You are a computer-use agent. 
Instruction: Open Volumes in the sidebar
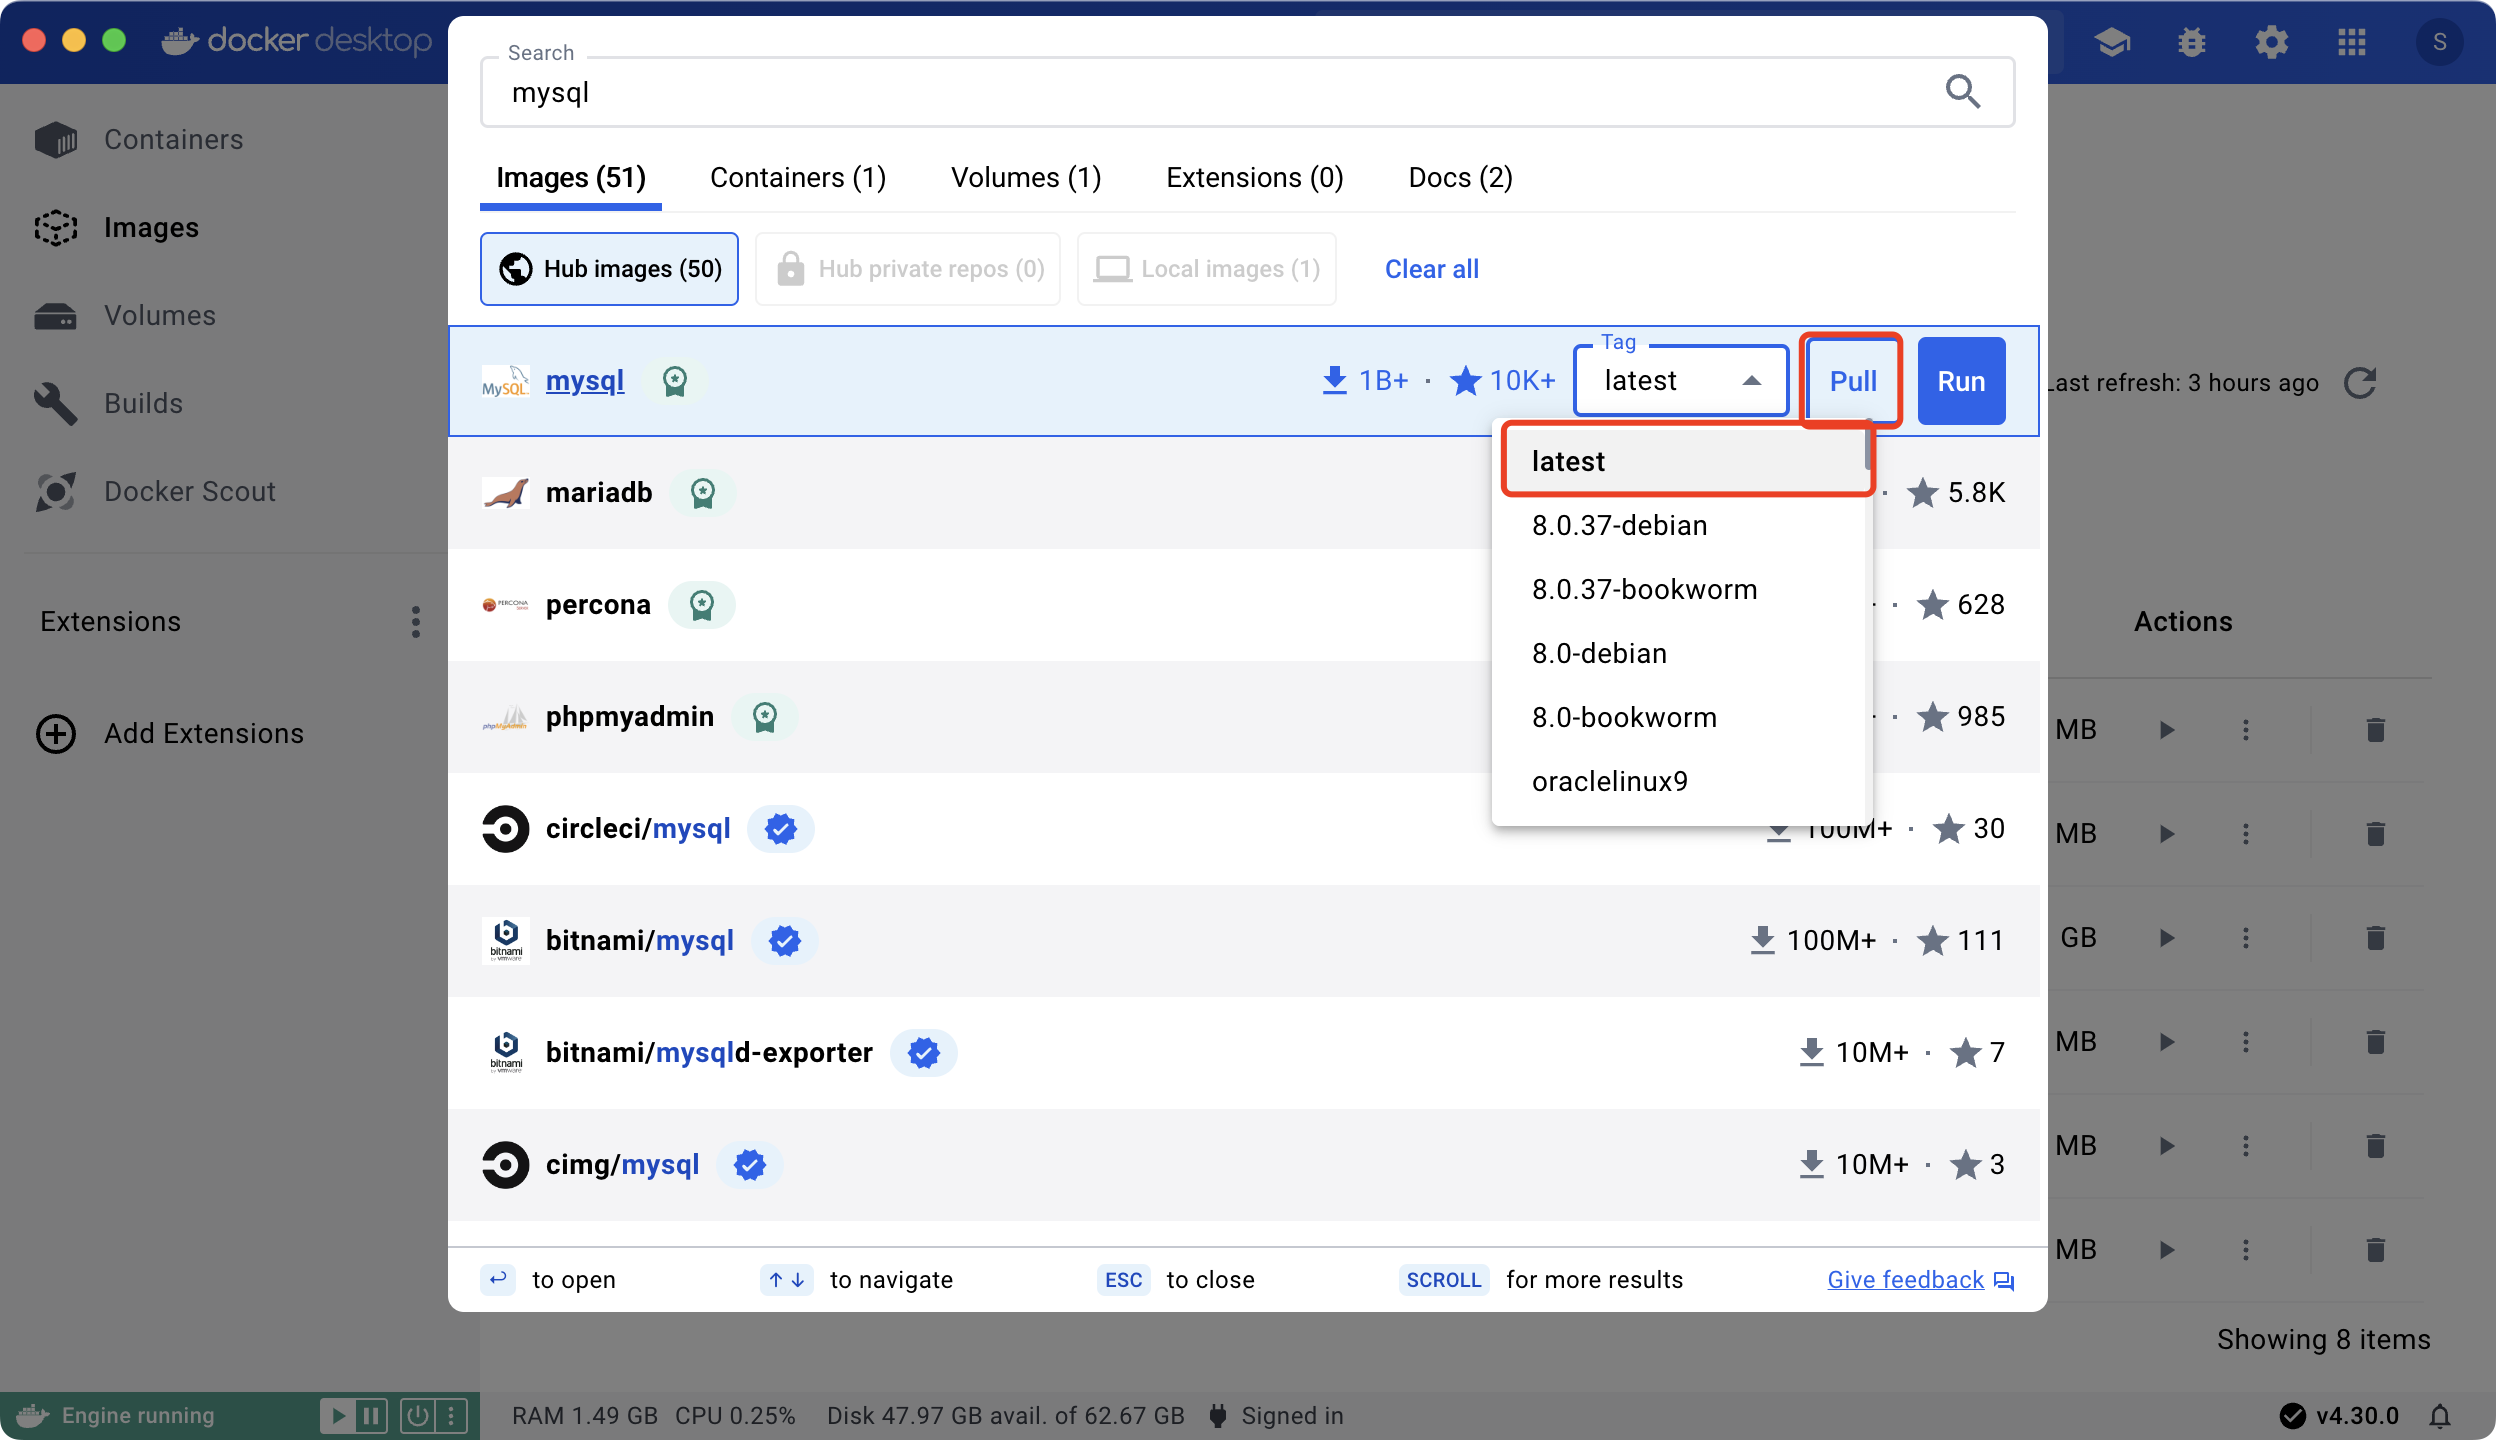click(x=159, y=315)
